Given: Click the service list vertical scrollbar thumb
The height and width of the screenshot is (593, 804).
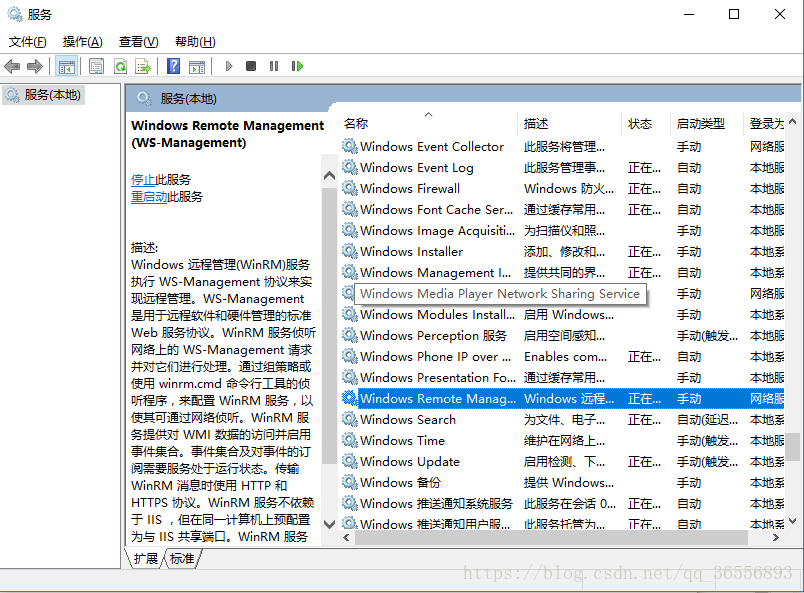Looking at the screenshot, I should click(793, 447).
